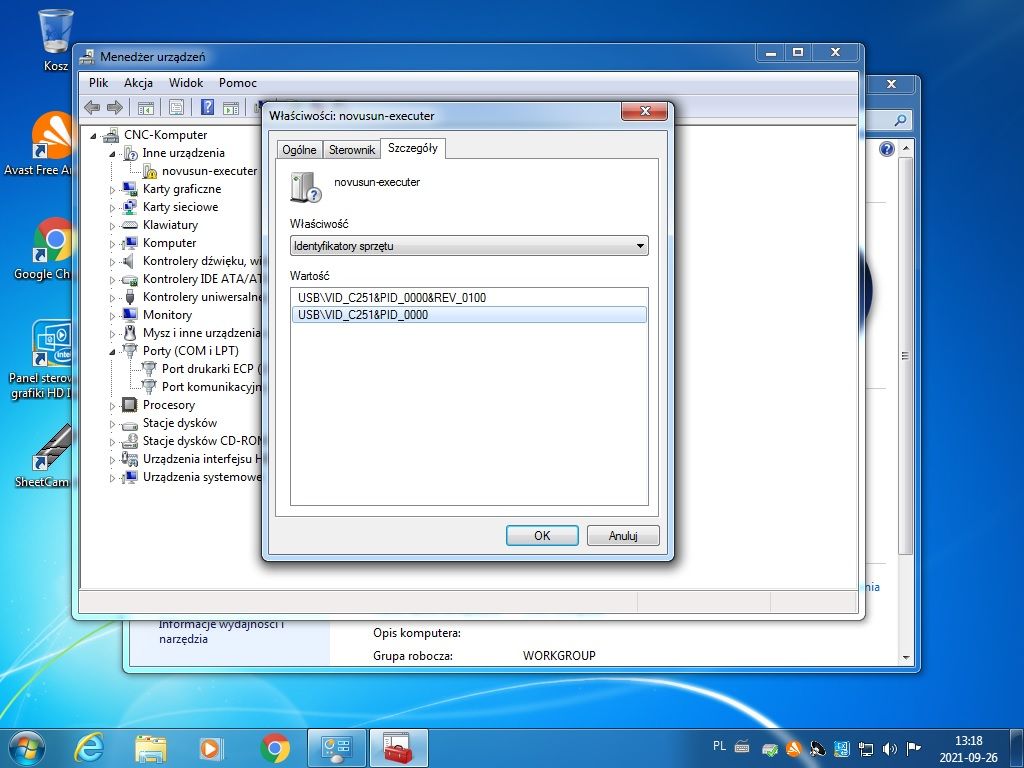
Task: Launch Internet Explorer from the taskbar
Action: [x=89, y=748]
